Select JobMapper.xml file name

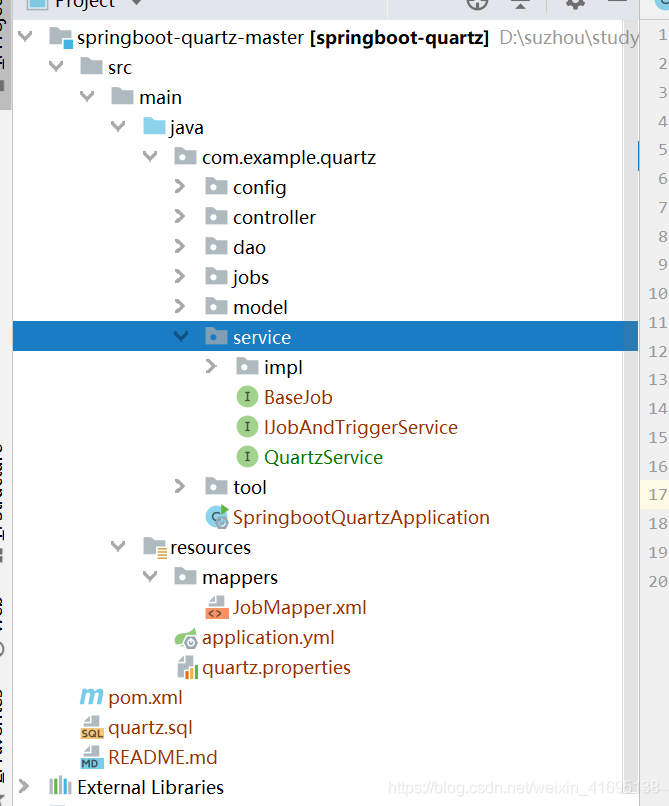tap(299, 607)
